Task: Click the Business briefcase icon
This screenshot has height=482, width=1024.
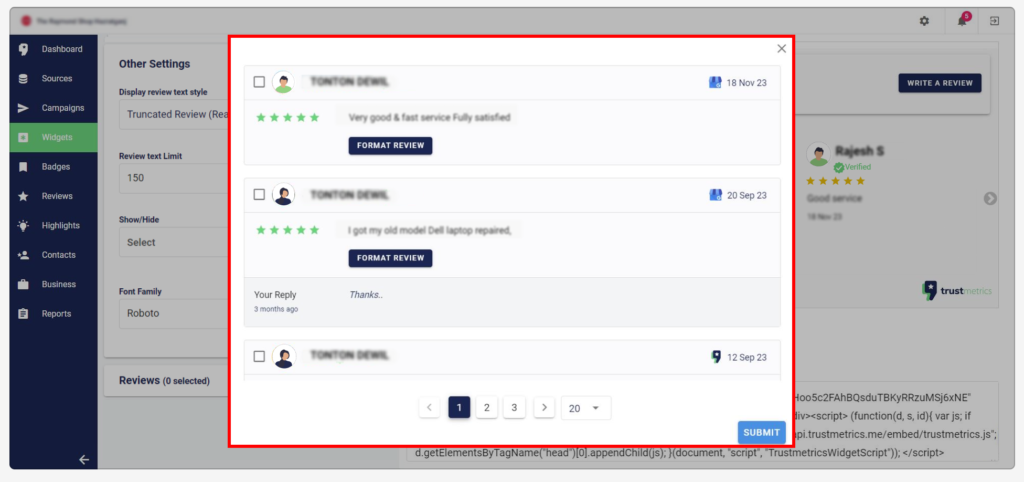Action: [24, 284]
